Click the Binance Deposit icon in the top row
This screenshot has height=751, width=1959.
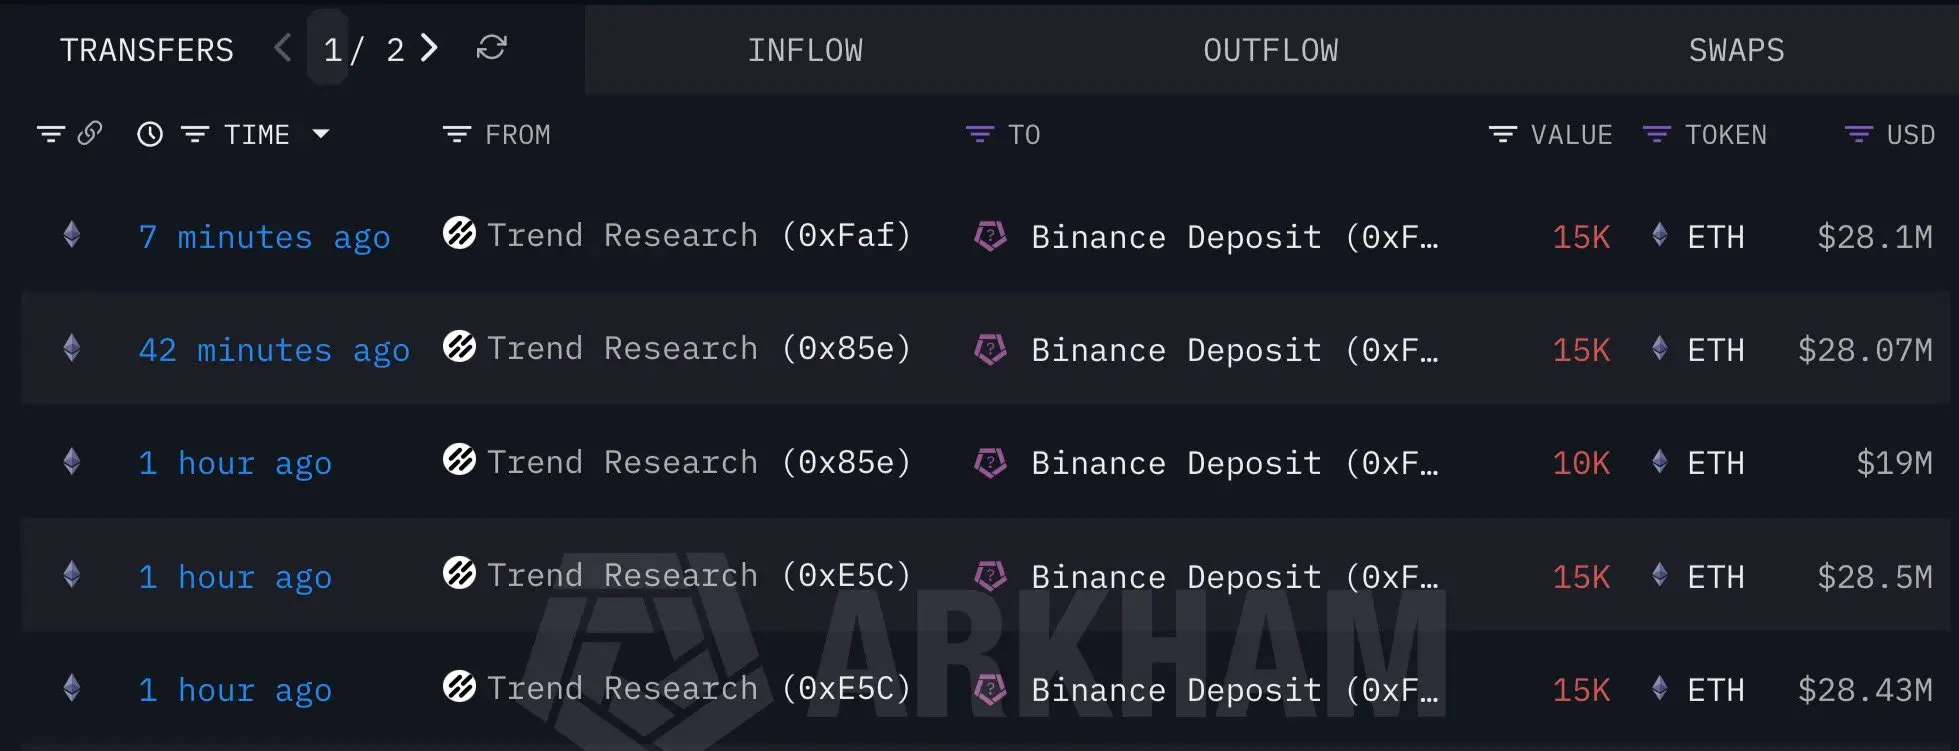coord(990,237)
